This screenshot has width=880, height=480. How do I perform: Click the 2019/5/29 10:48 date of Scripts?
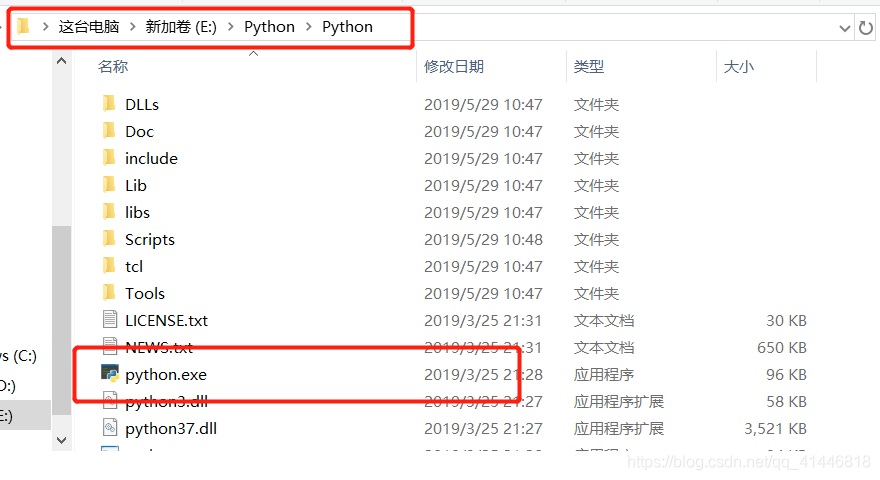click(x=483, y=239)
